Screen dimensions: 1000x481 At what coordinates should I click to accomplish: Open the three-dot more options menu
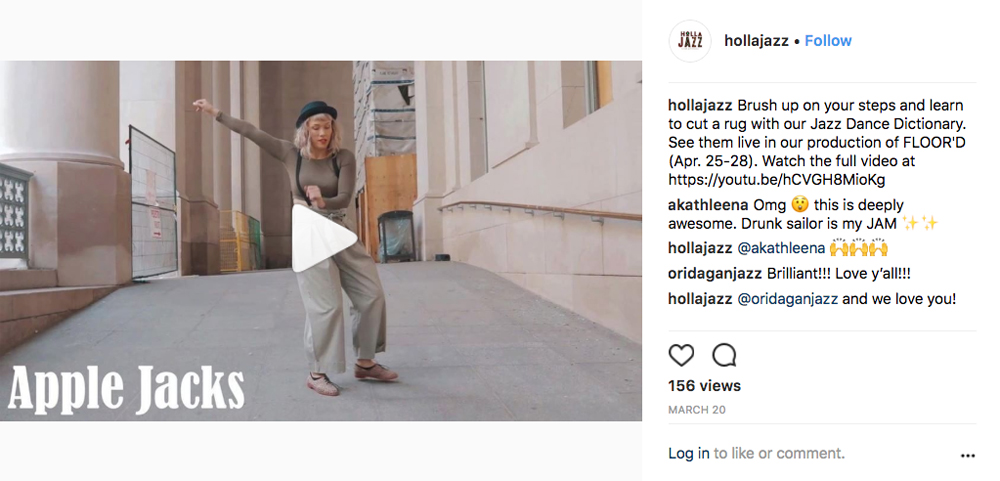tap(967, 455)
